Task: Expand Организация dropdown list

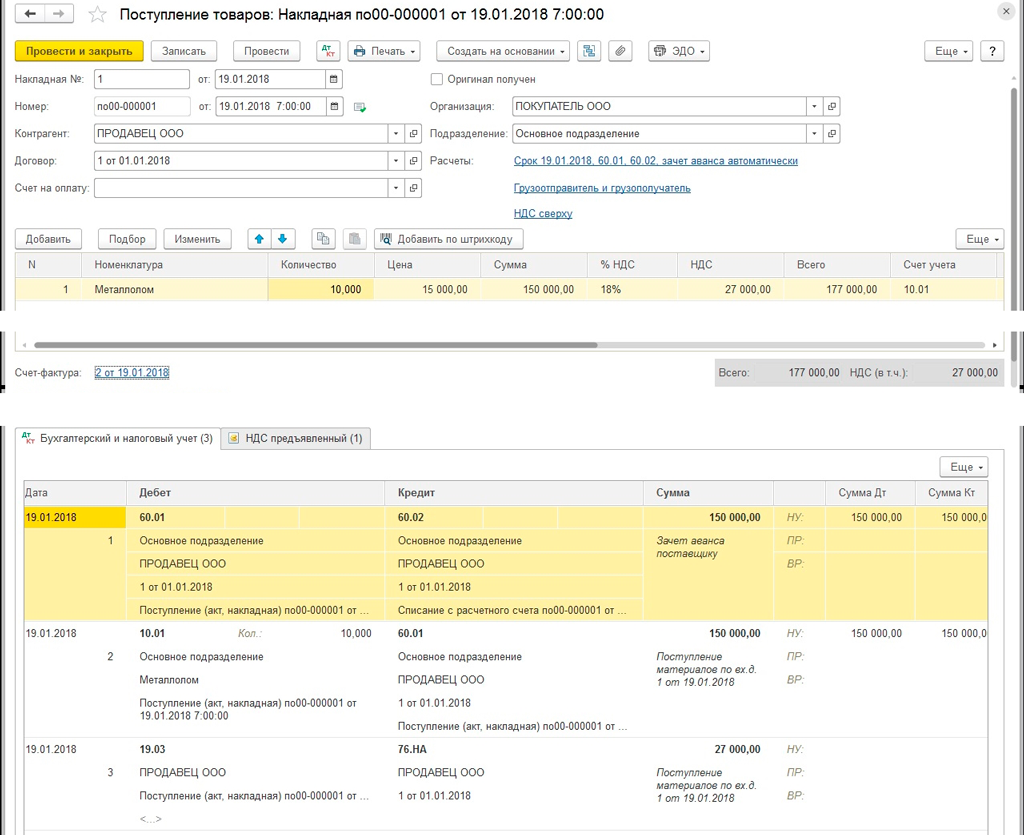Action: tap(814, 106)
